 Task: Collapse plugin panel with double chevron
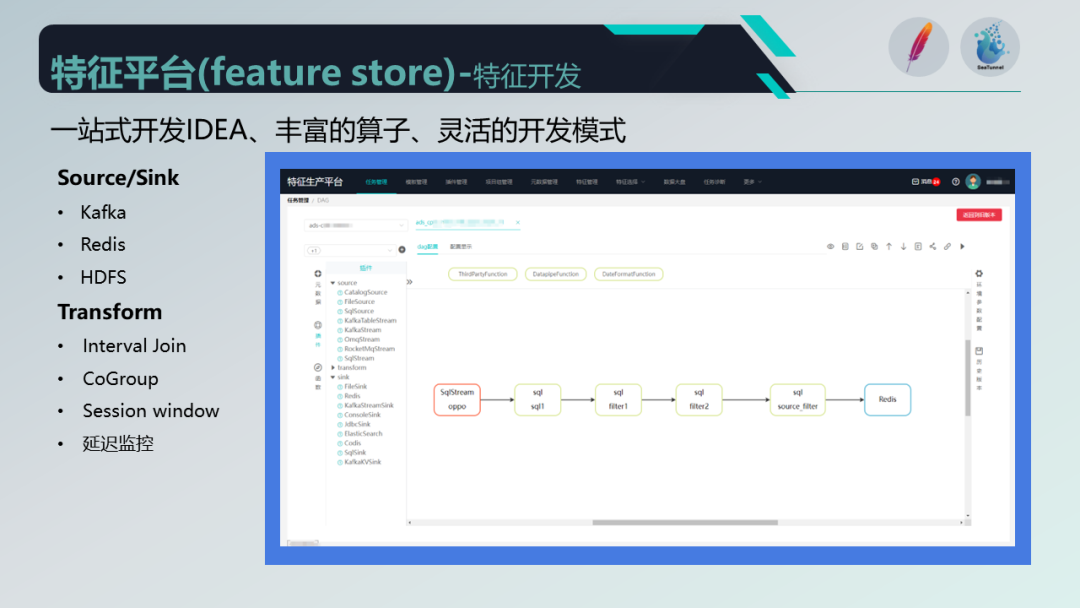tap(409, 282)
